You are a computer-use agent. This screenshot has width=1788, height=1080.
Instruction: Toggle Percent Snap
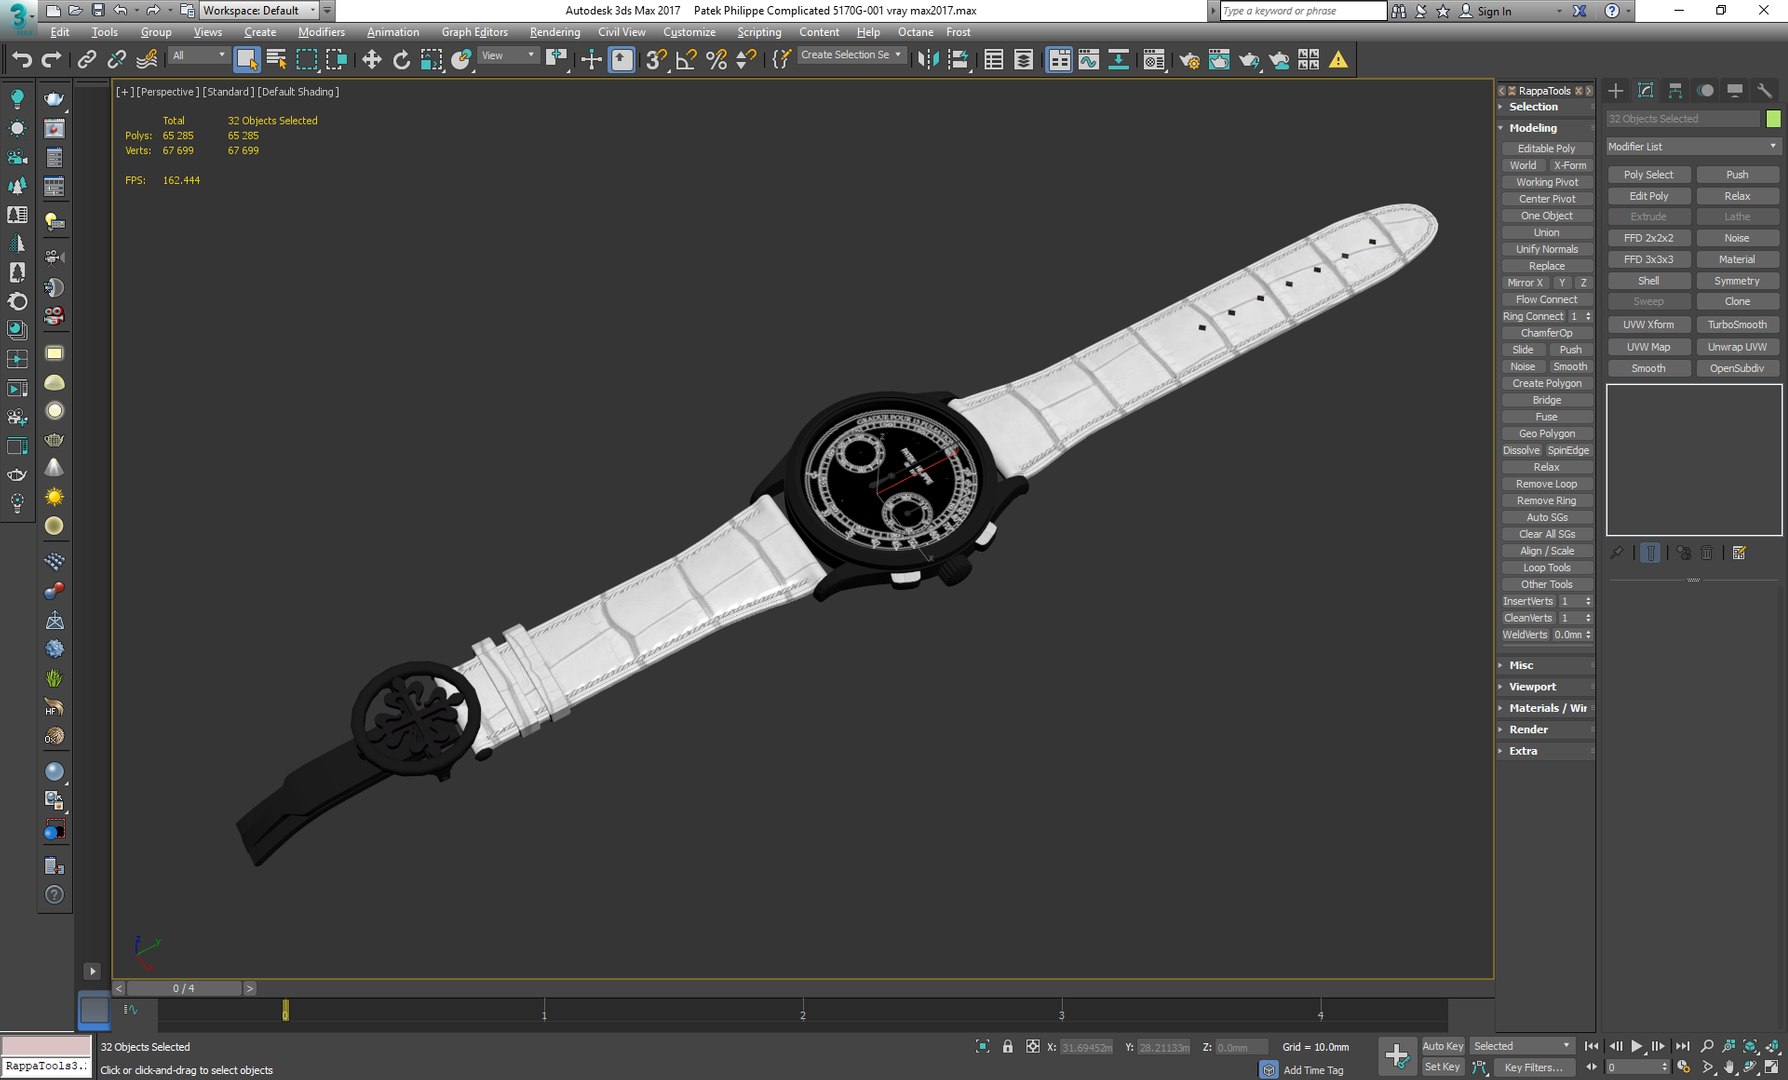point(716,60)
